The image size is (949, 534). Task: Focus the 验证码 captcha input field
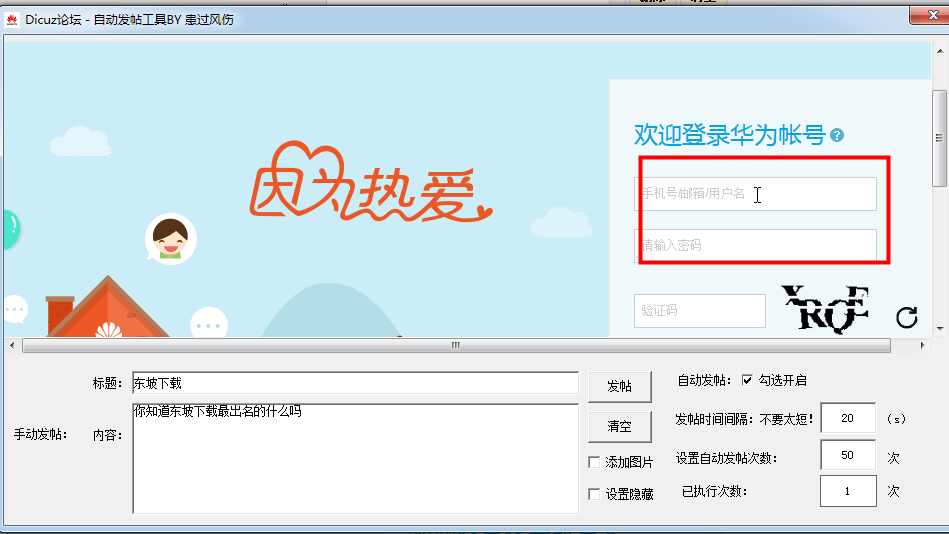click(700, 311)
